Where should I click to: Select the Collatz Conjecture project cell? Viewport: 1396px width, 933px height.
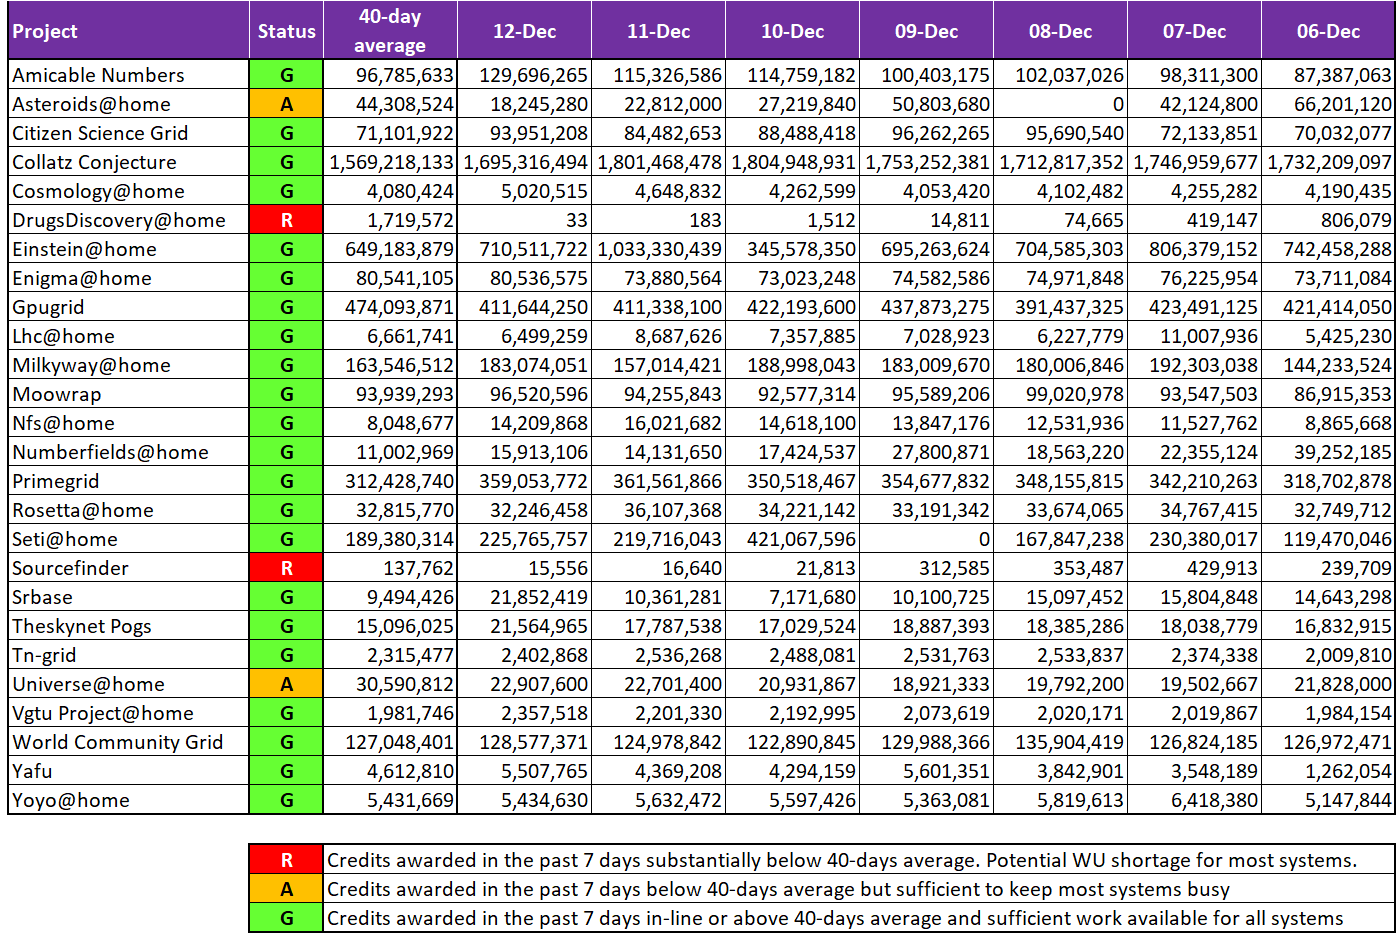pos(129,162)
